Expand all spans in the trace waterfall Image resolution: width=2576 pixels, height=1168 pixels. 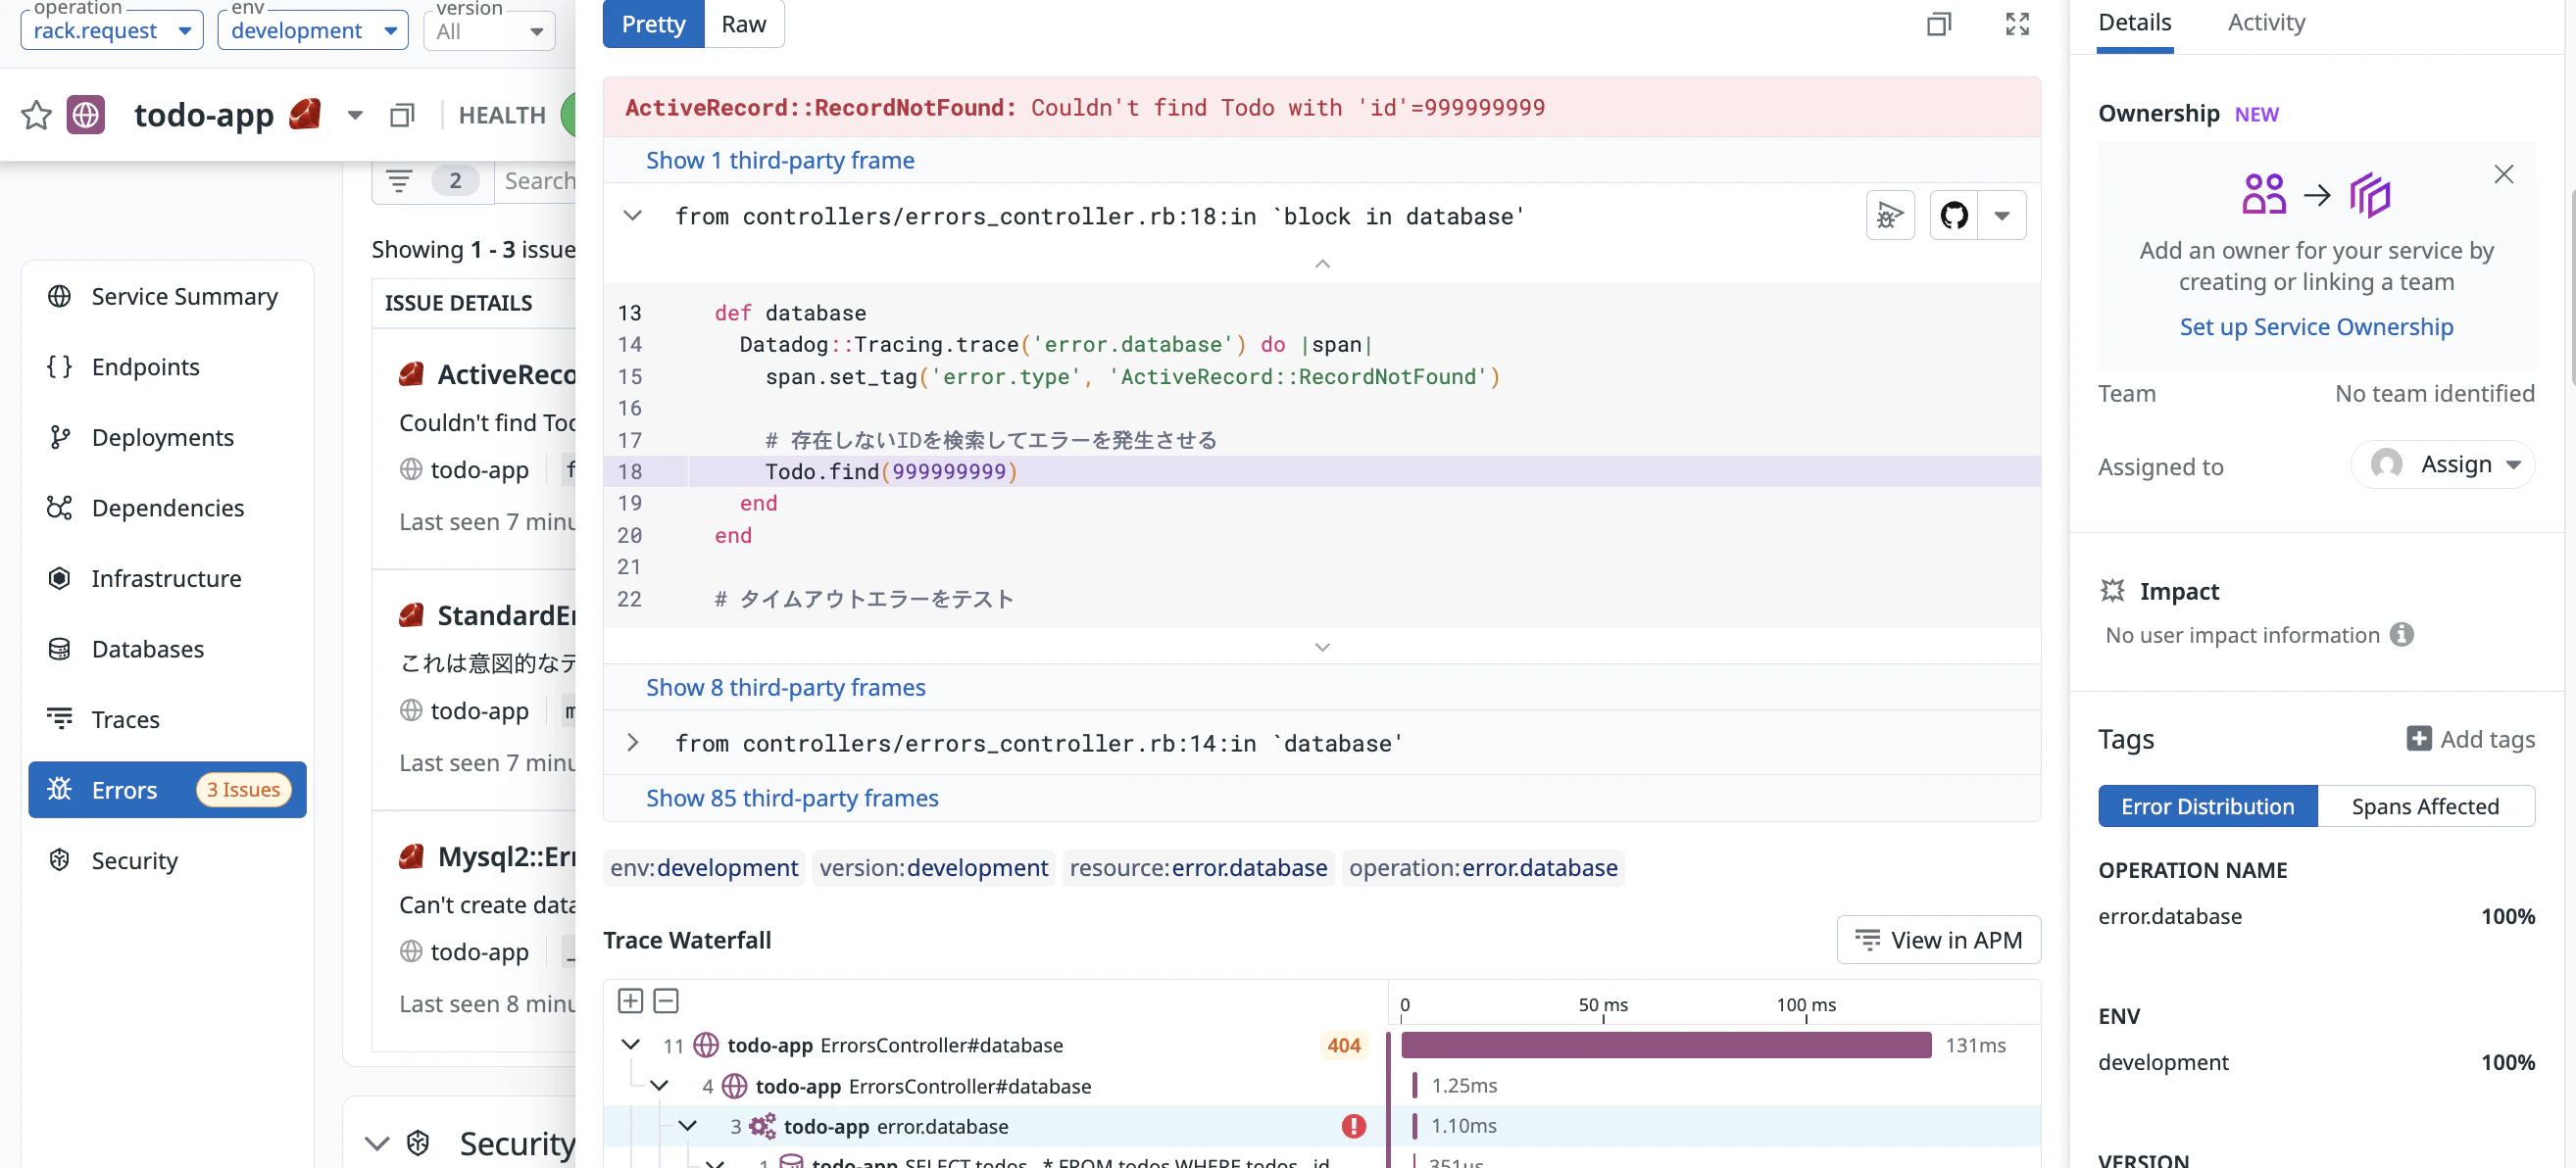tap(631, 1001)
